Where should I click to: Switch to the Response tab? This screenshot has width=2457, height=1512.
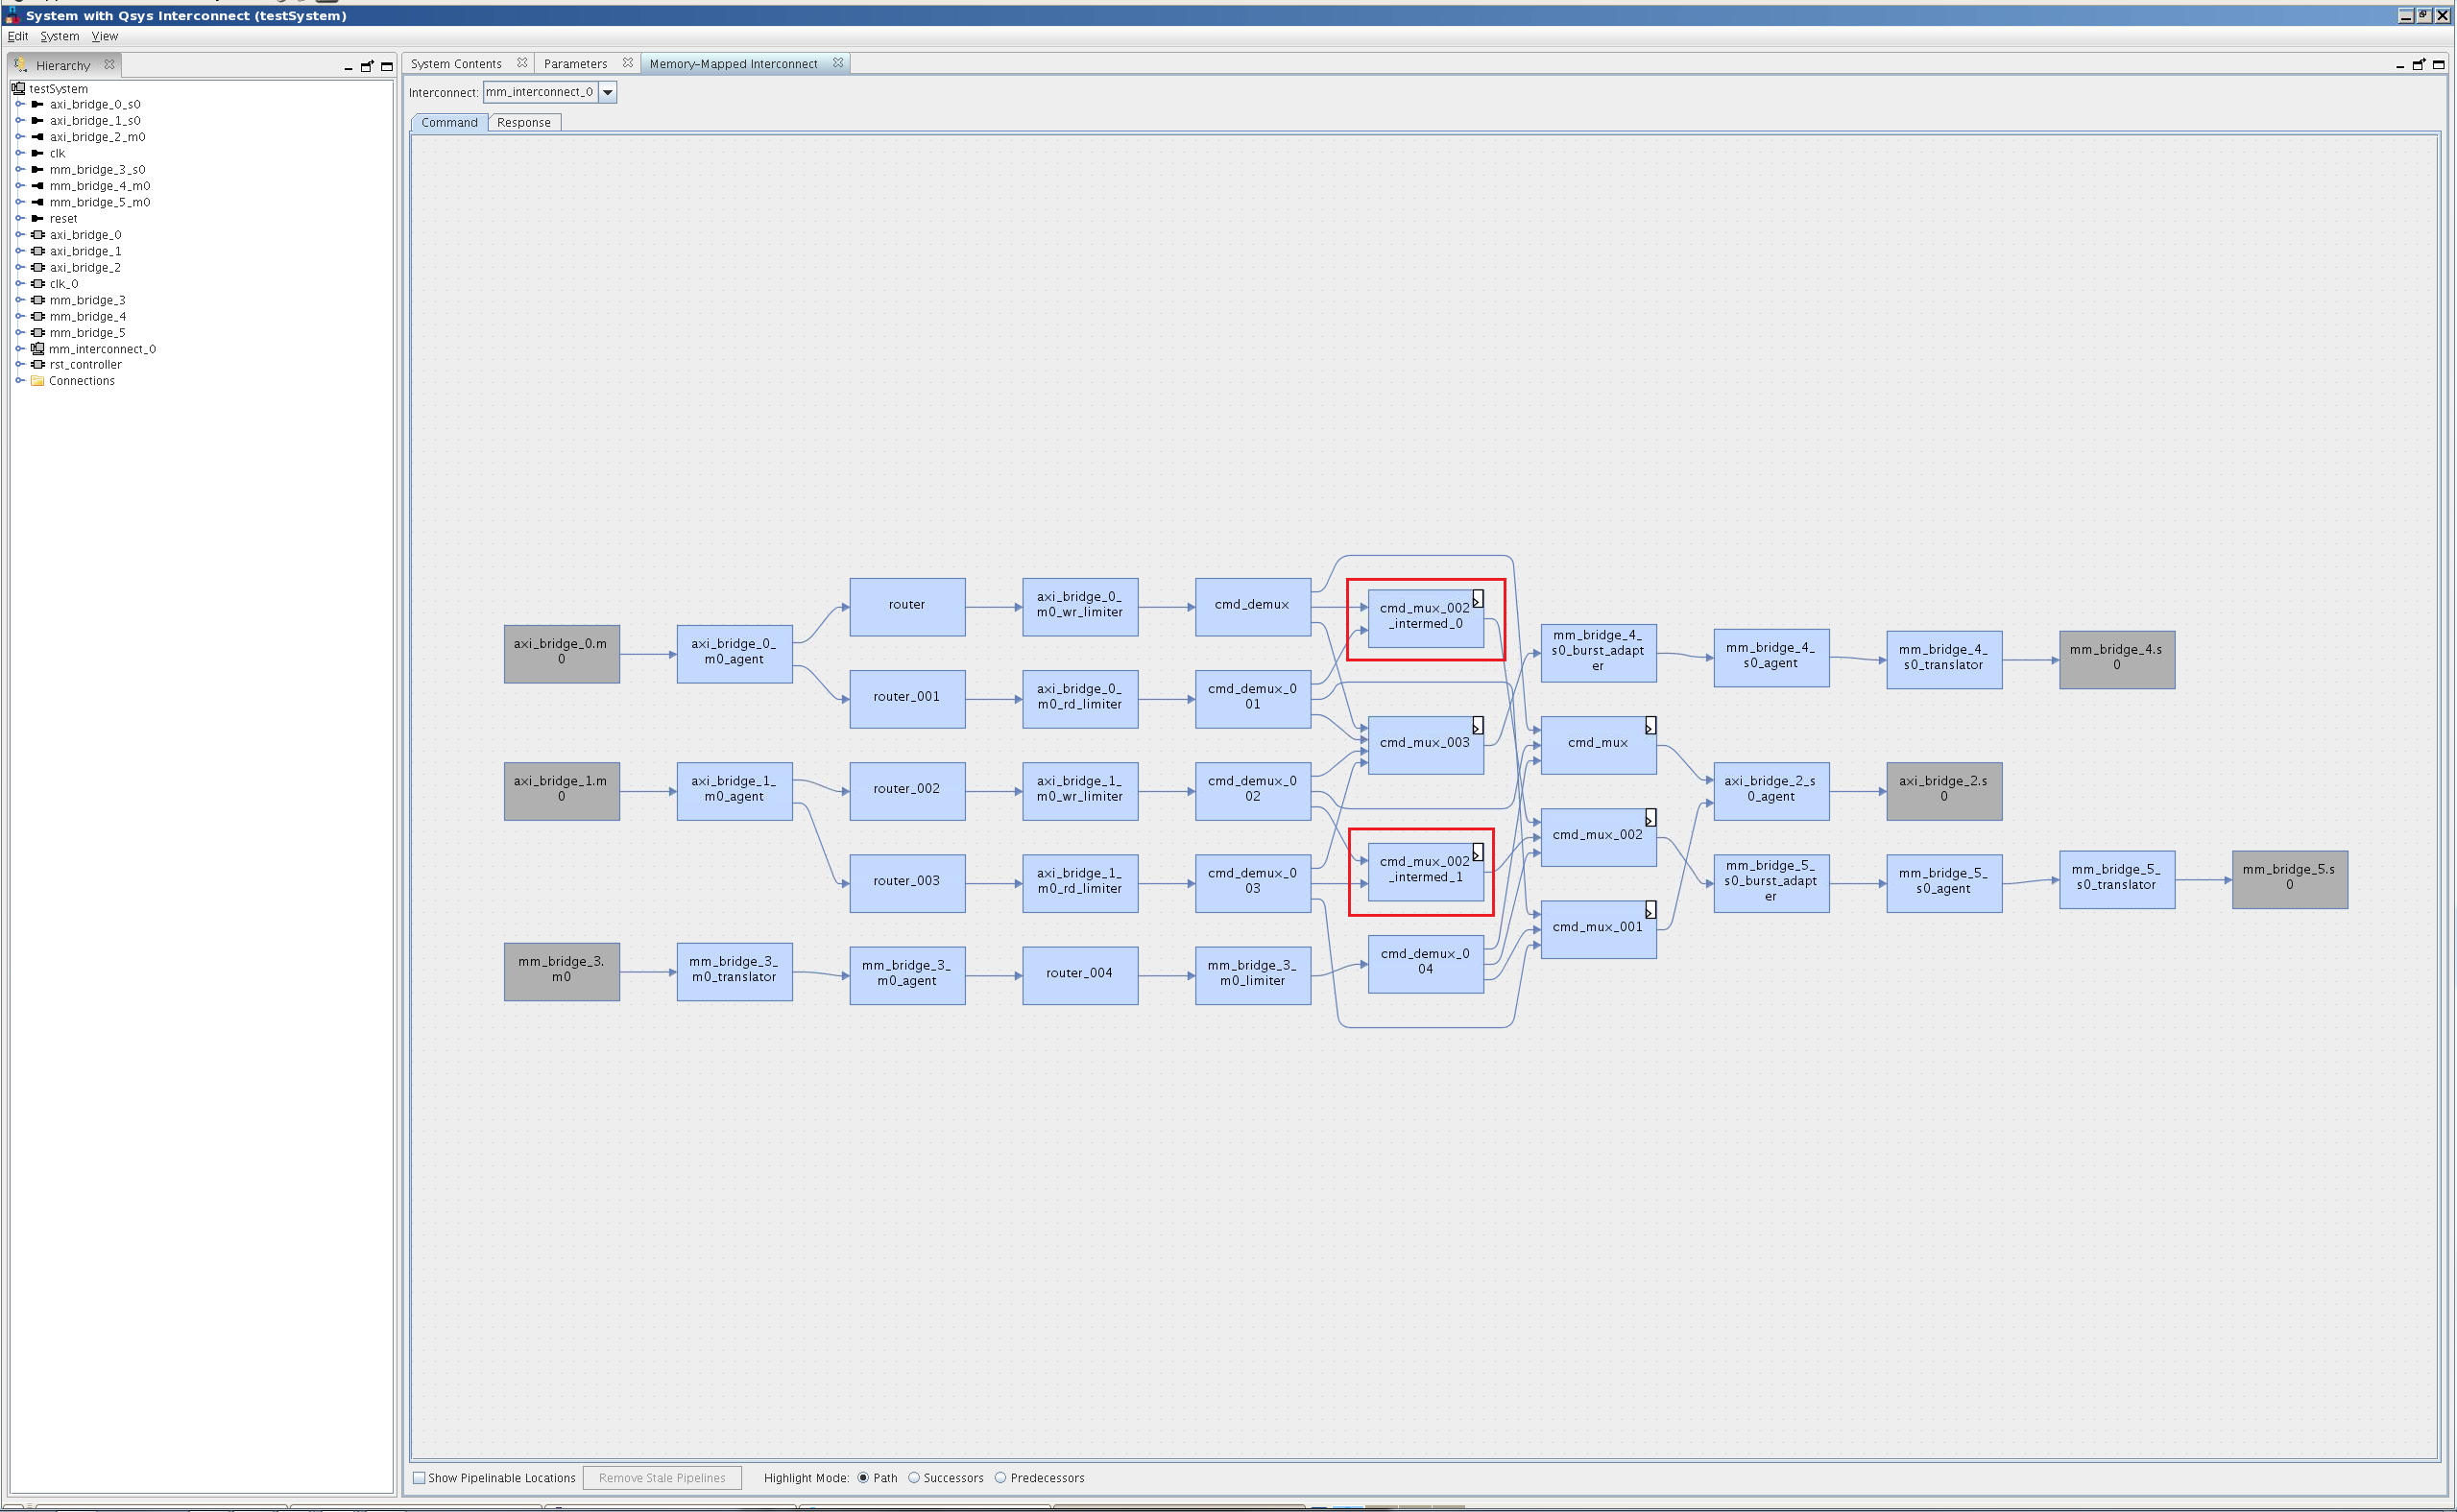pyautogui.click(x=524, y=123)
